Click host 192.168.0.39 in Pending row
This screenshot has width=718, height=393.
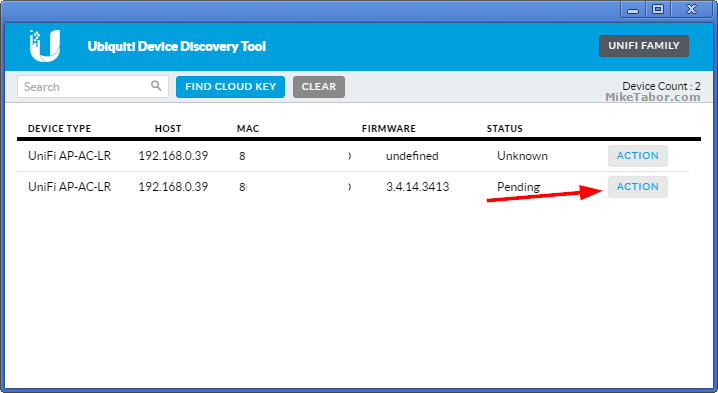173,187
